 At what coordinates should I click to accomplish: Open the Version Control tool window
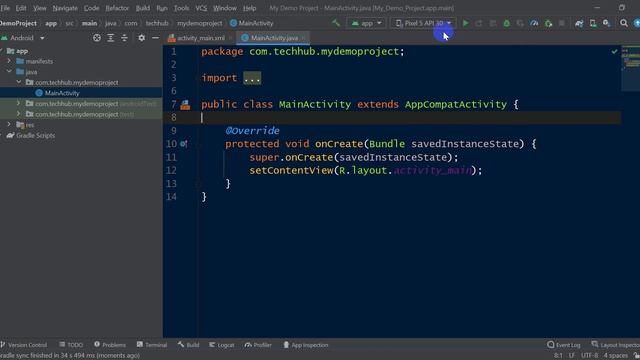[x=24, y=345]
